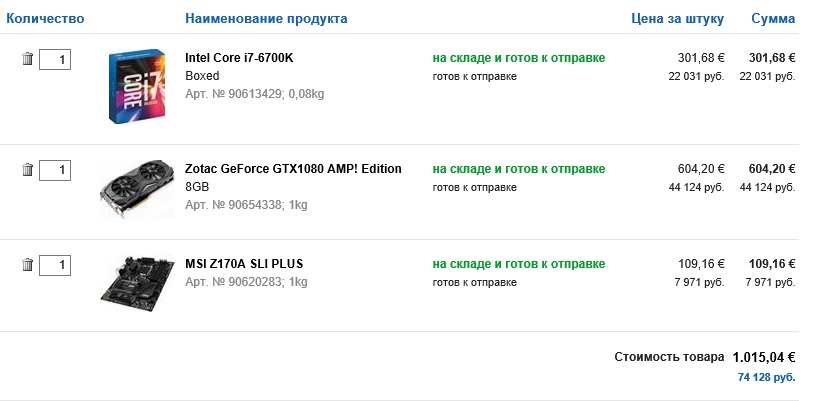The width and height of the screenshot is (837, 401).
Task: Open Intel Core i7-6700K product link
Action: click(x=239, y=58)
